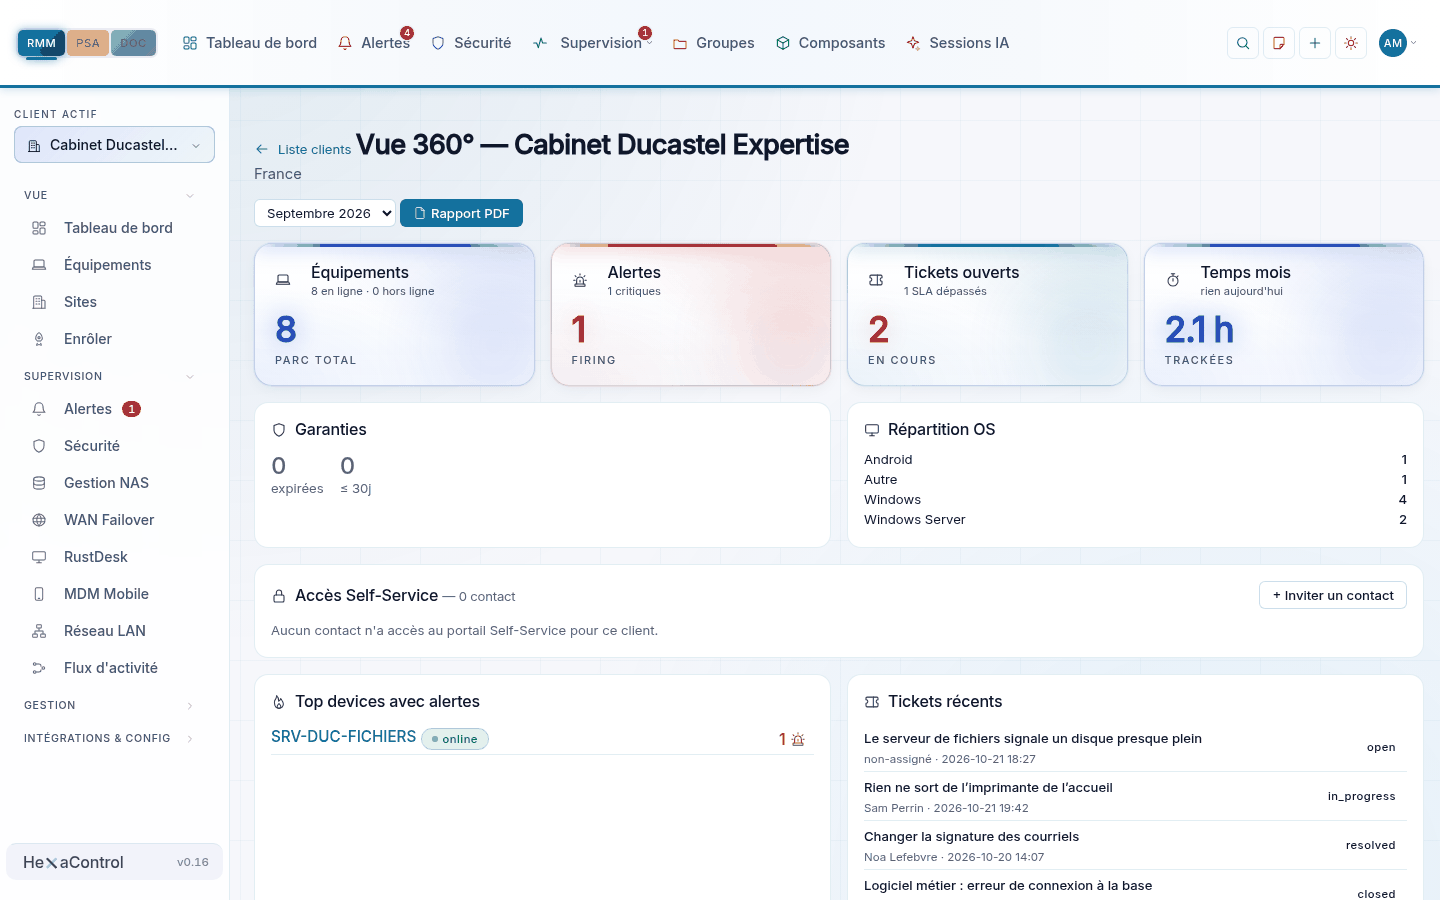Viewport: 1440px width, 900px height.
Task: Open the AM user avatar menu
Action: [1397, 43]
